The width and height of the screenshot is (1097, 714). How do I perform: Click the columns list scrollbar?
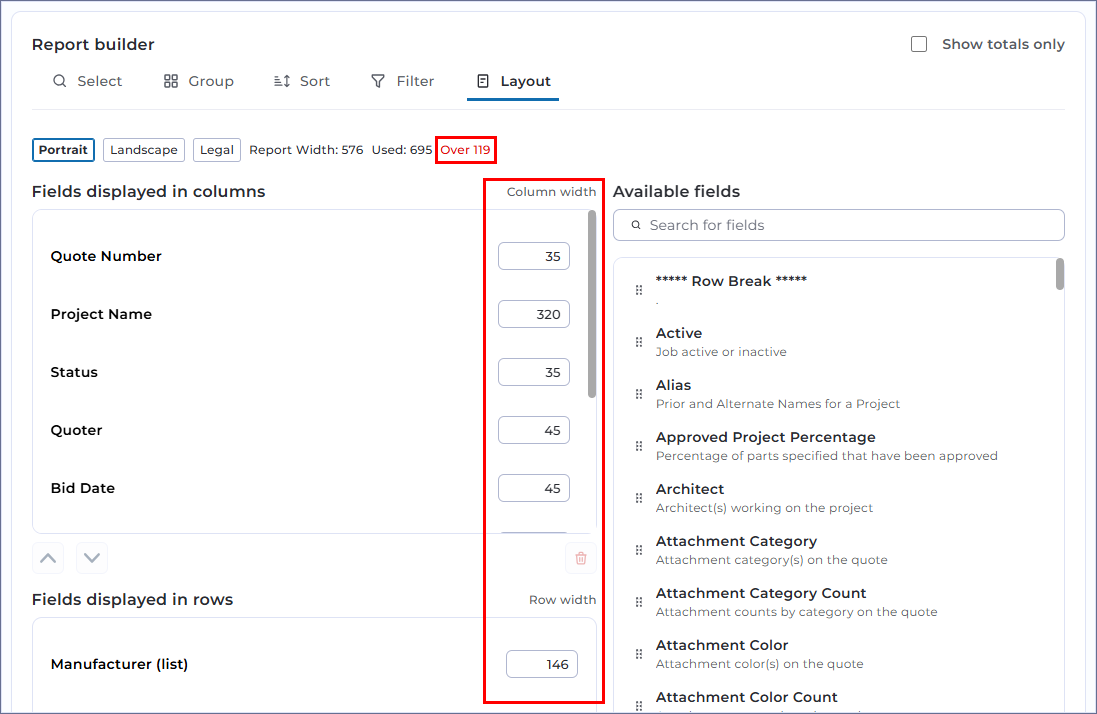pos(592,304)
